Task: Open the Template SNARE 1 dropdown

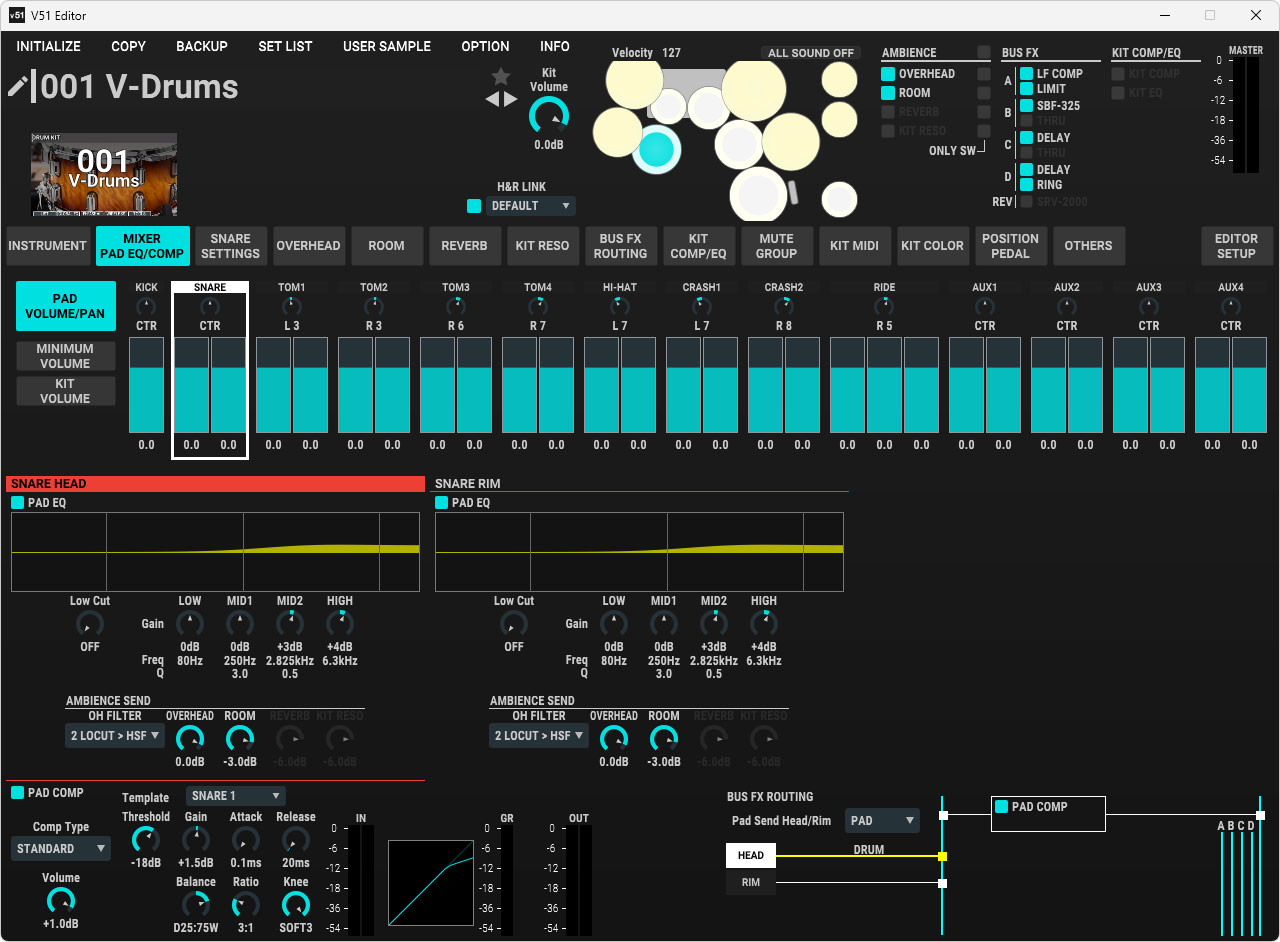Action: point(235,796)
